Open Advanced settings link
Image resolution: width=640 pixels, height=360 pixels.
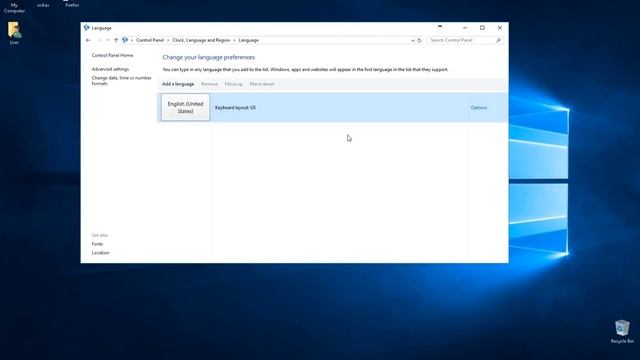pyautogui.click(x=110, y=69)
